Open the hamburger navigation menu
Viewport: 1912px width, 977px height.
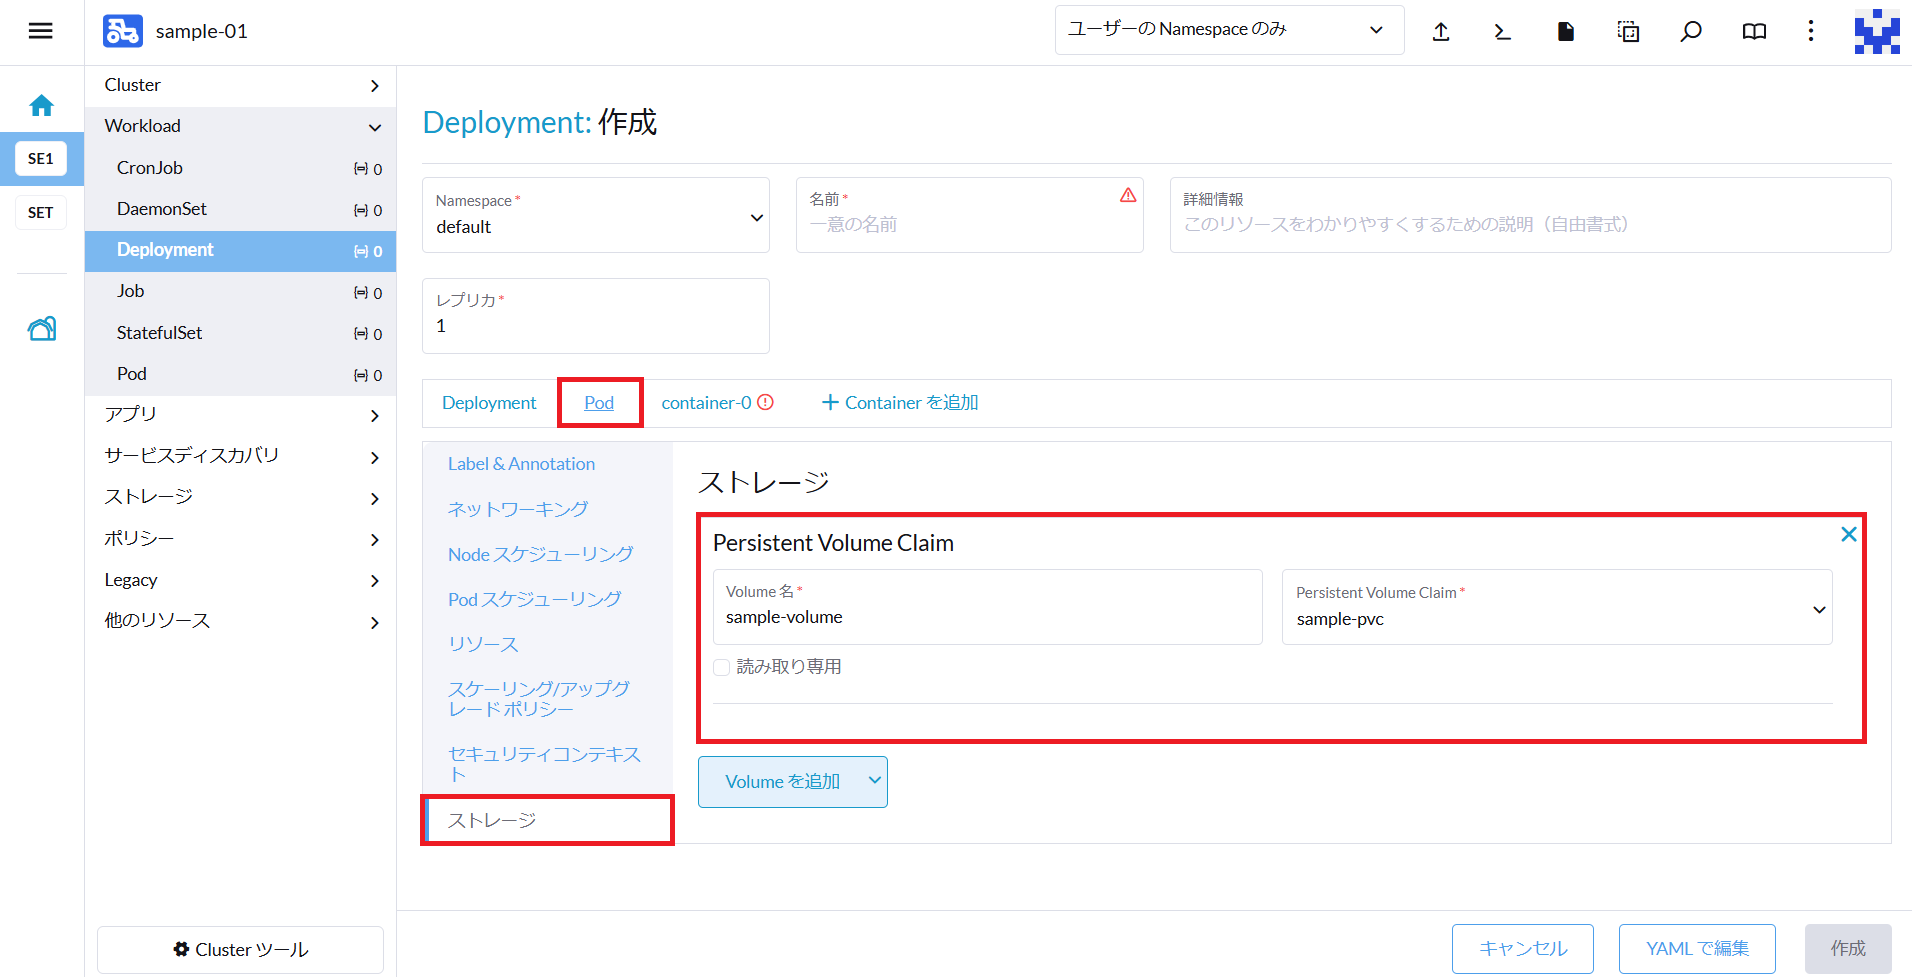click(x=40, y=31)
